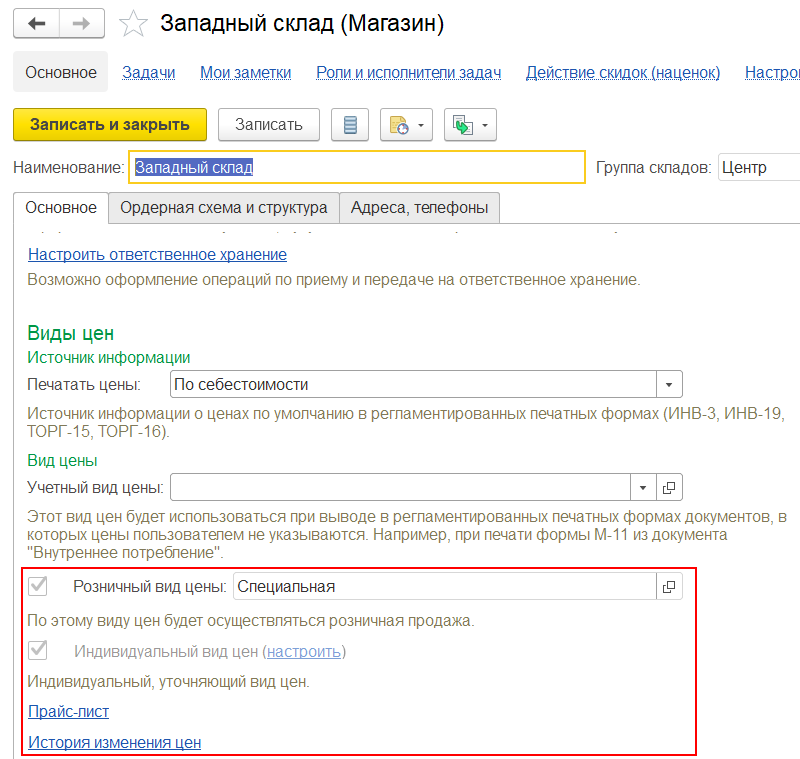800x759 pixels.
Task: Expand the Печатать цены dropdown
Action: pos(669,385)
